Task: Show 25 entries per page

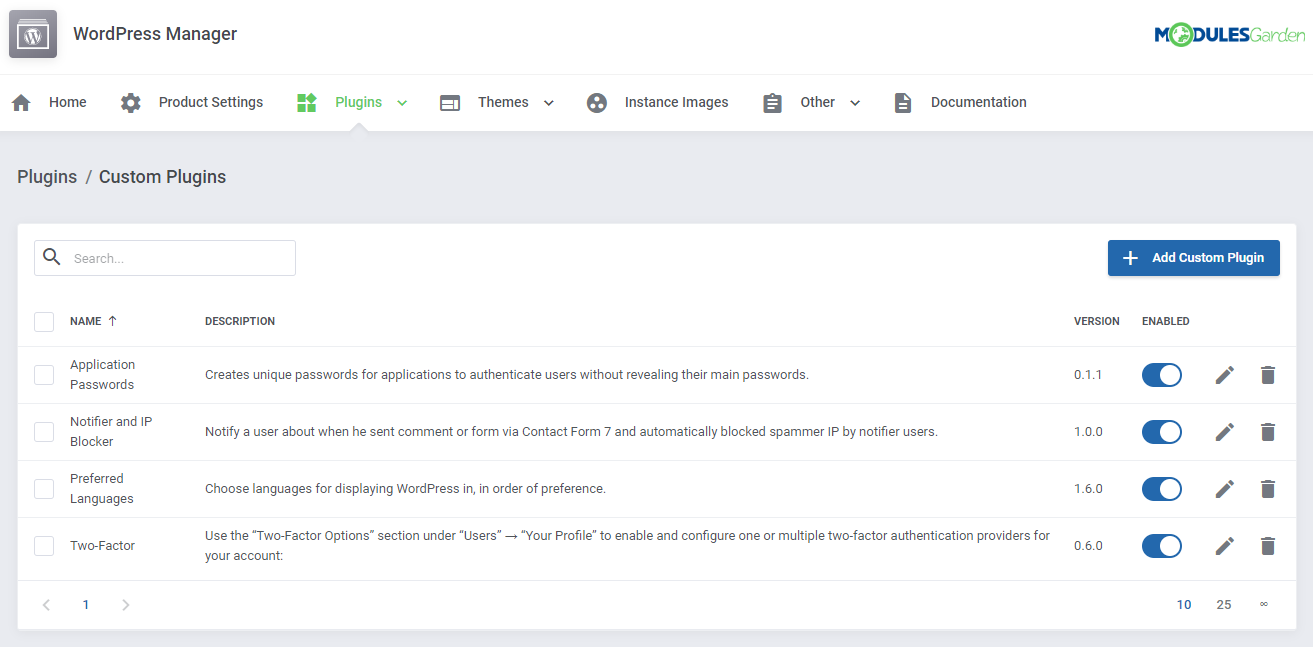Action: (1224, 605)
